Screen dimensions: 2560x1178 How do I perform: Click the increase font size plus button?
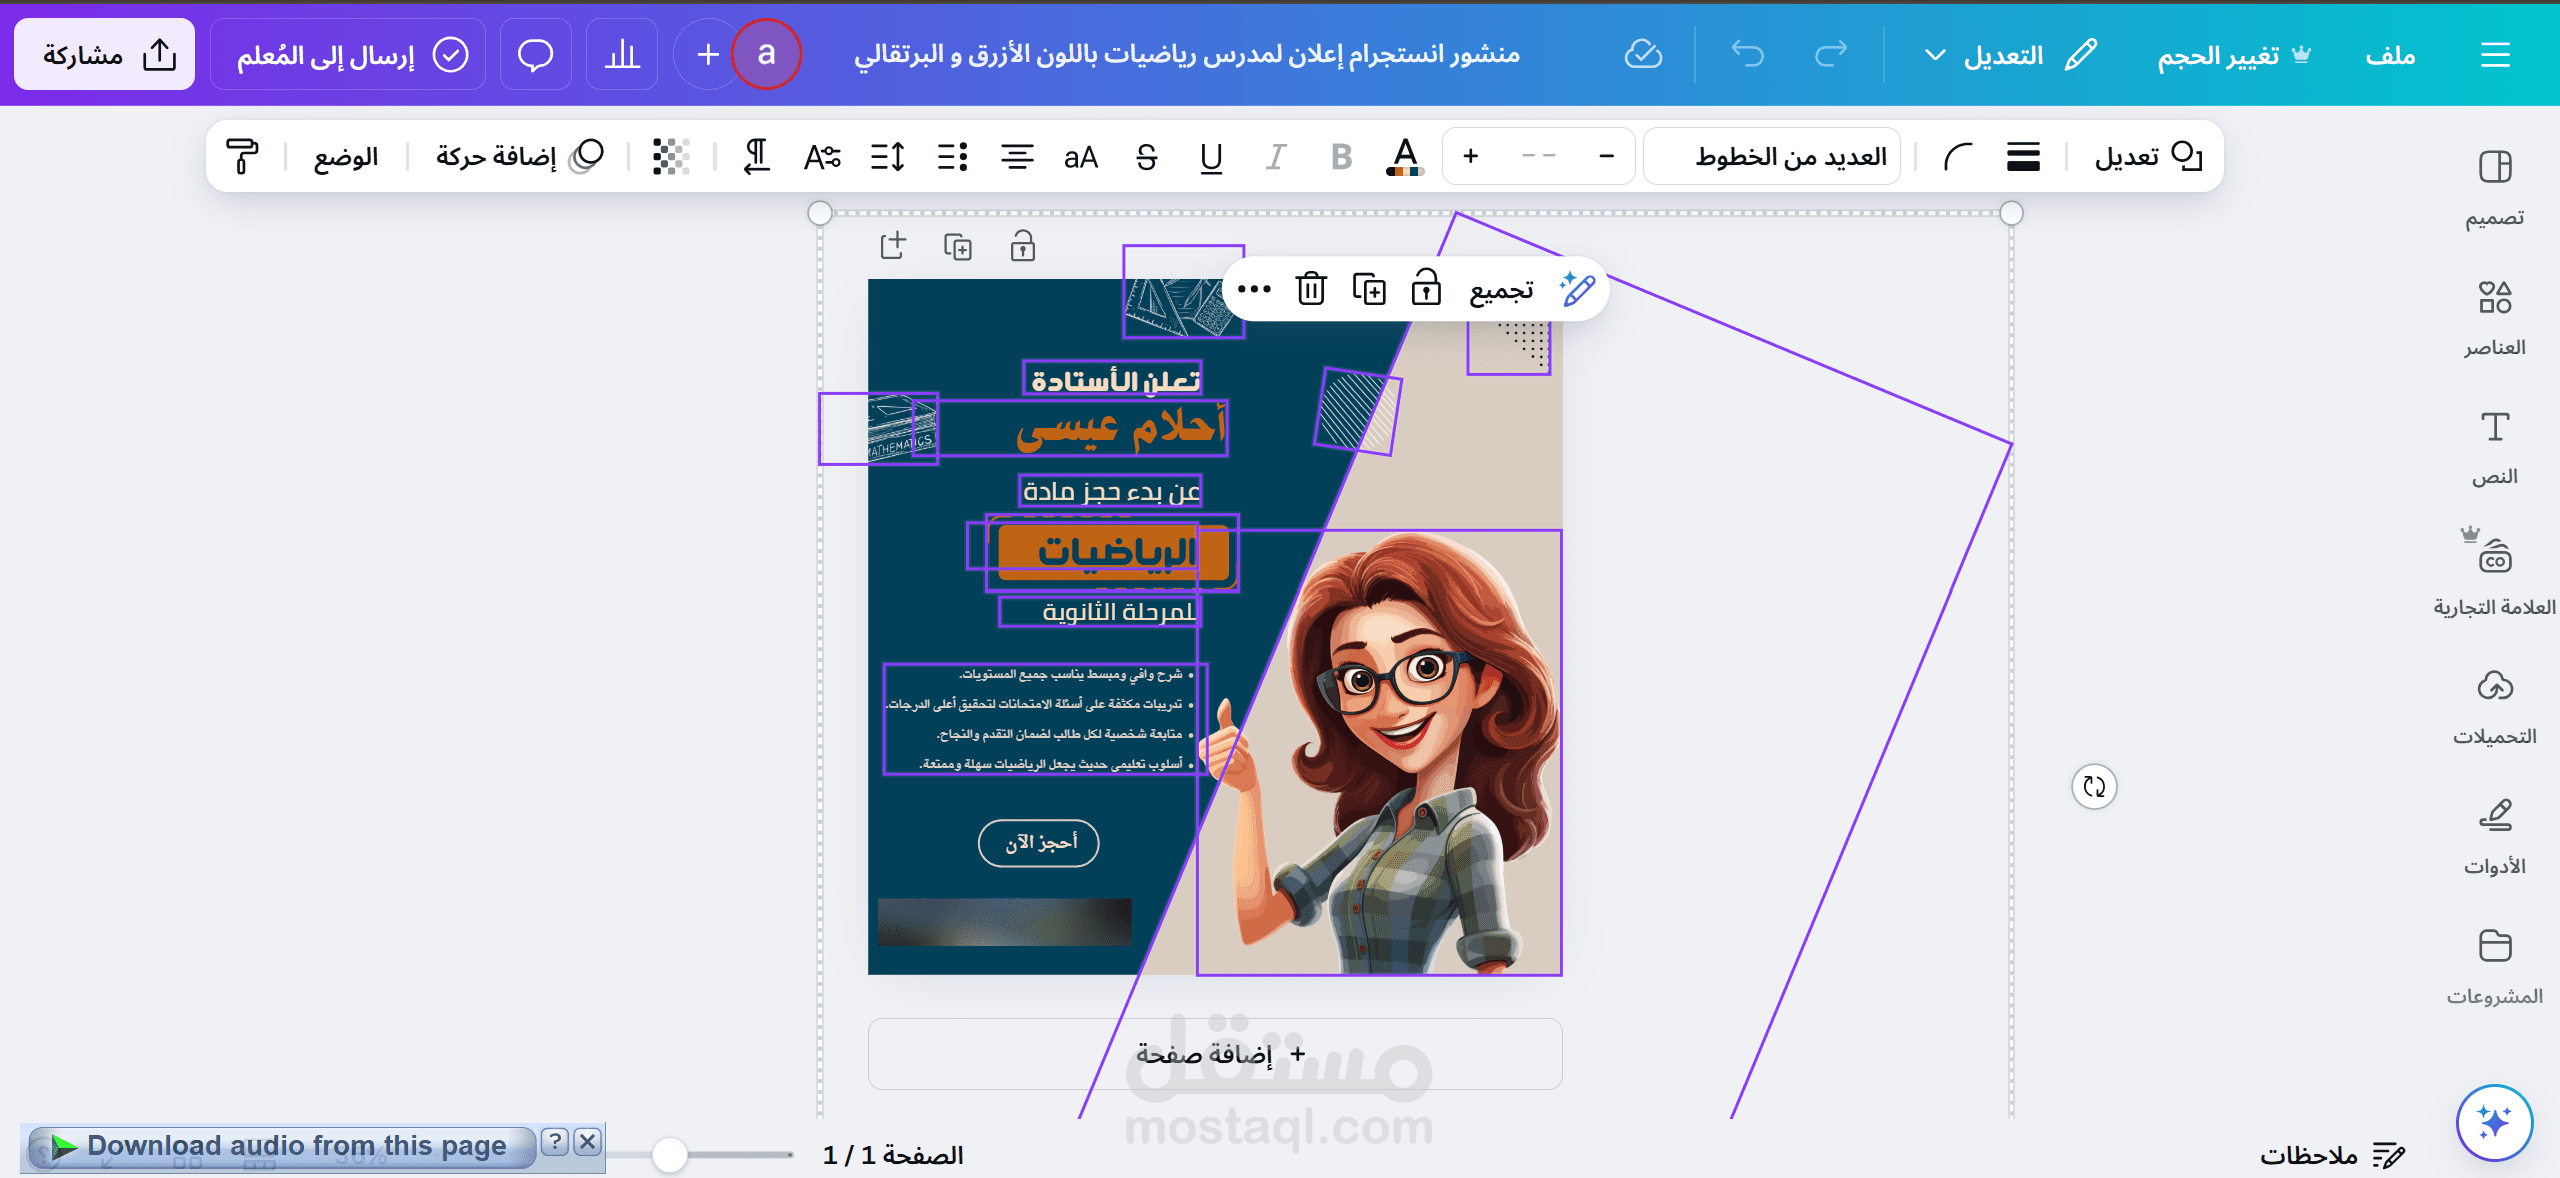pyautogui.click(x=1470, y=157)
